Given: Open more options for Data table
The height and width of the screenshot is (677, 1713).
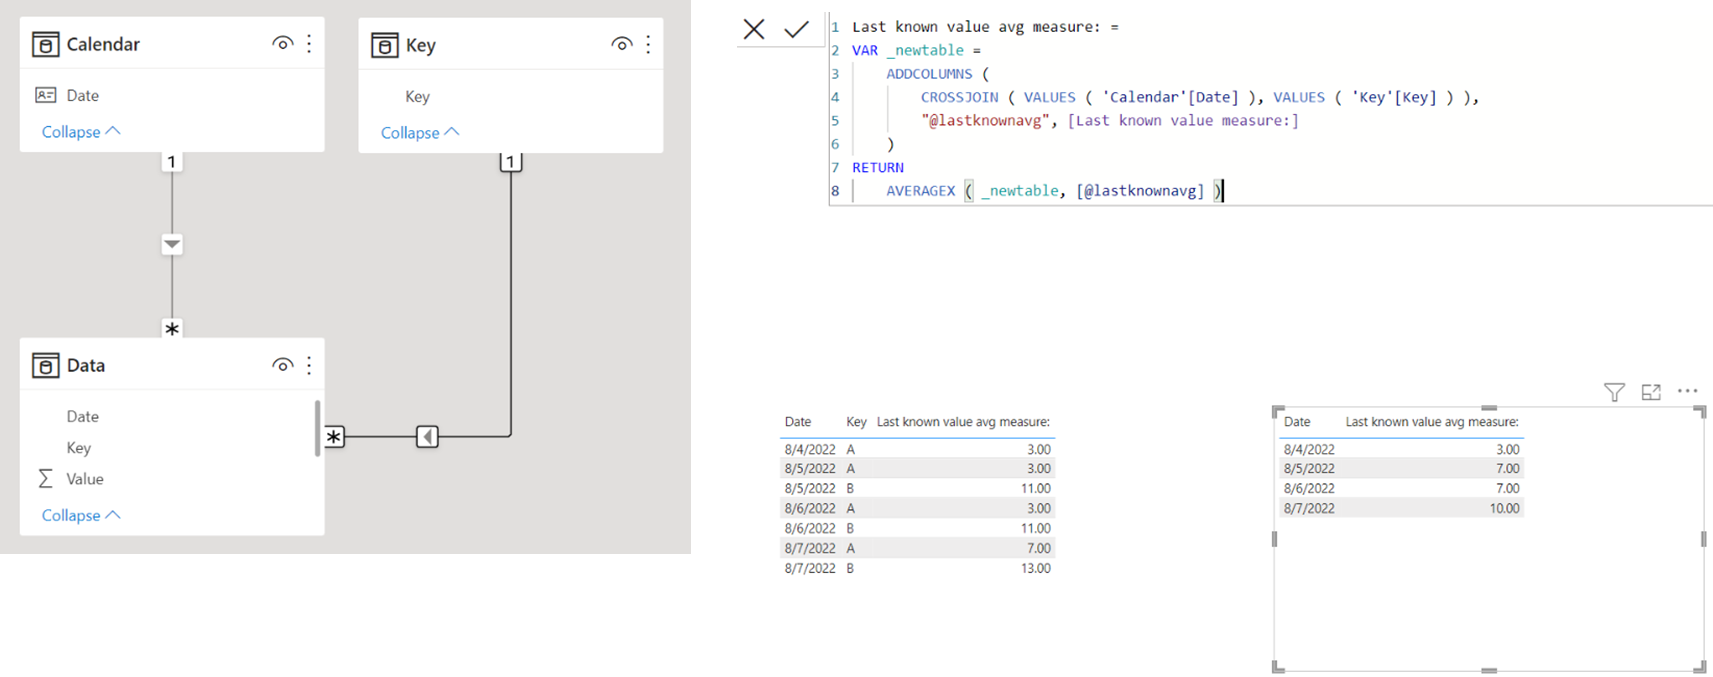Looking at the screenshot, I should click(x=309, y=365).
